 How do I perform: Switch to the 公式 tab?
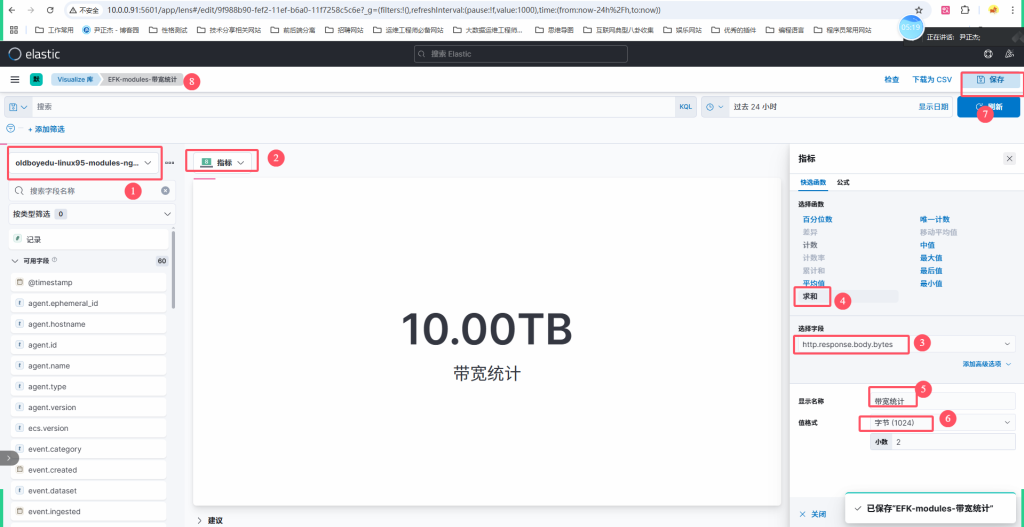[x=843, y=182]
